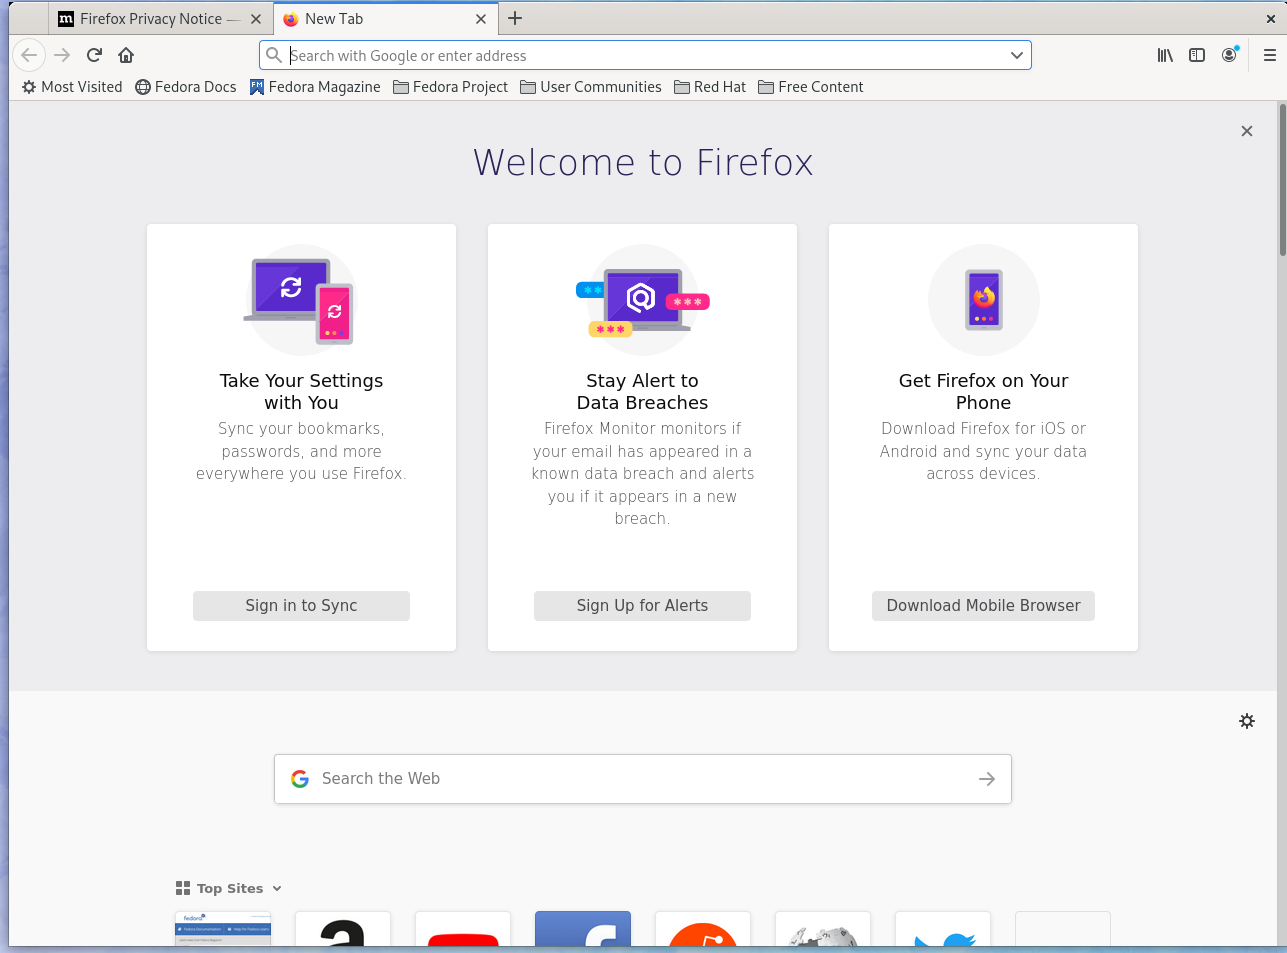
Task: Open the Firefox home page
Action: tap(126, 55)
